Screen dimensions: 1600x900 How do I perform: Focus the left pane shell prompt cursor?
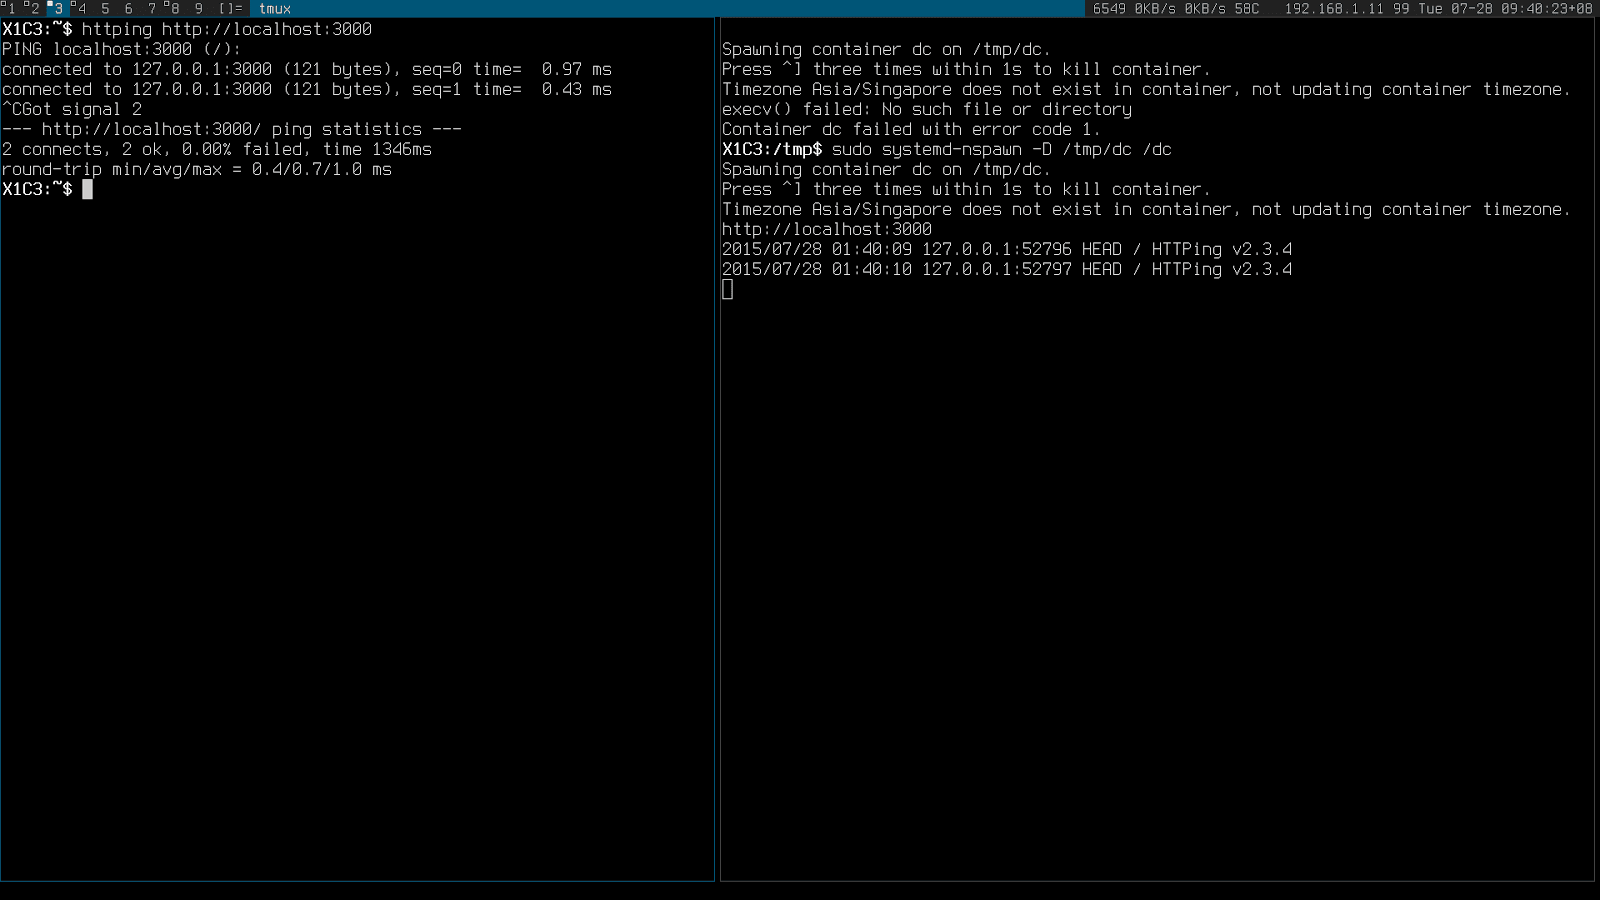click(87, 189)
